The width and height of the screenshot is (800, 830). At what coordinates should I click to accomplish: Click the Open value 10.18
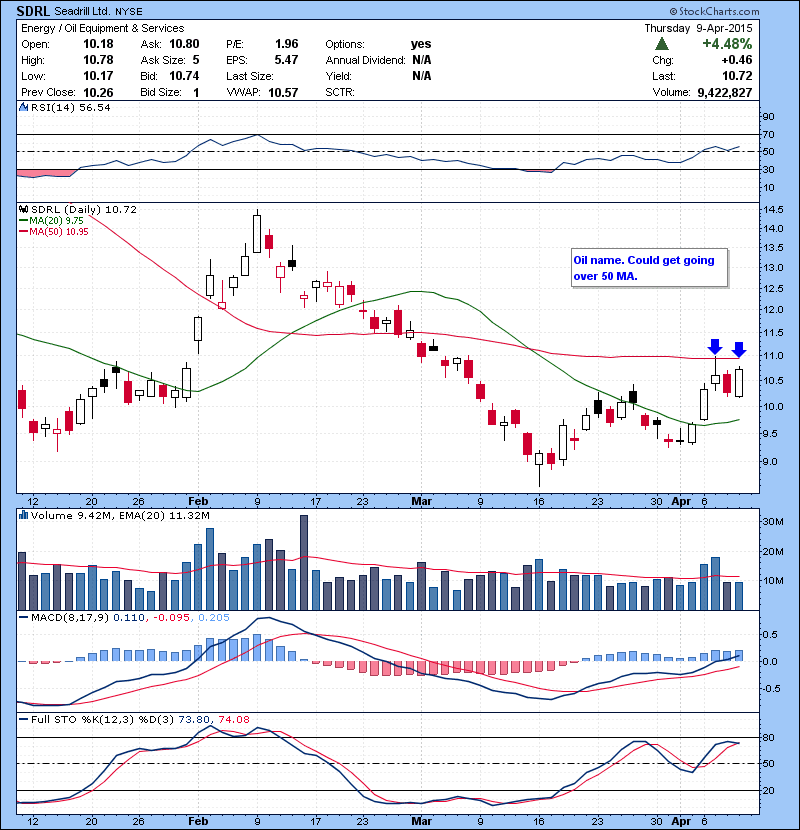point(98,44)
